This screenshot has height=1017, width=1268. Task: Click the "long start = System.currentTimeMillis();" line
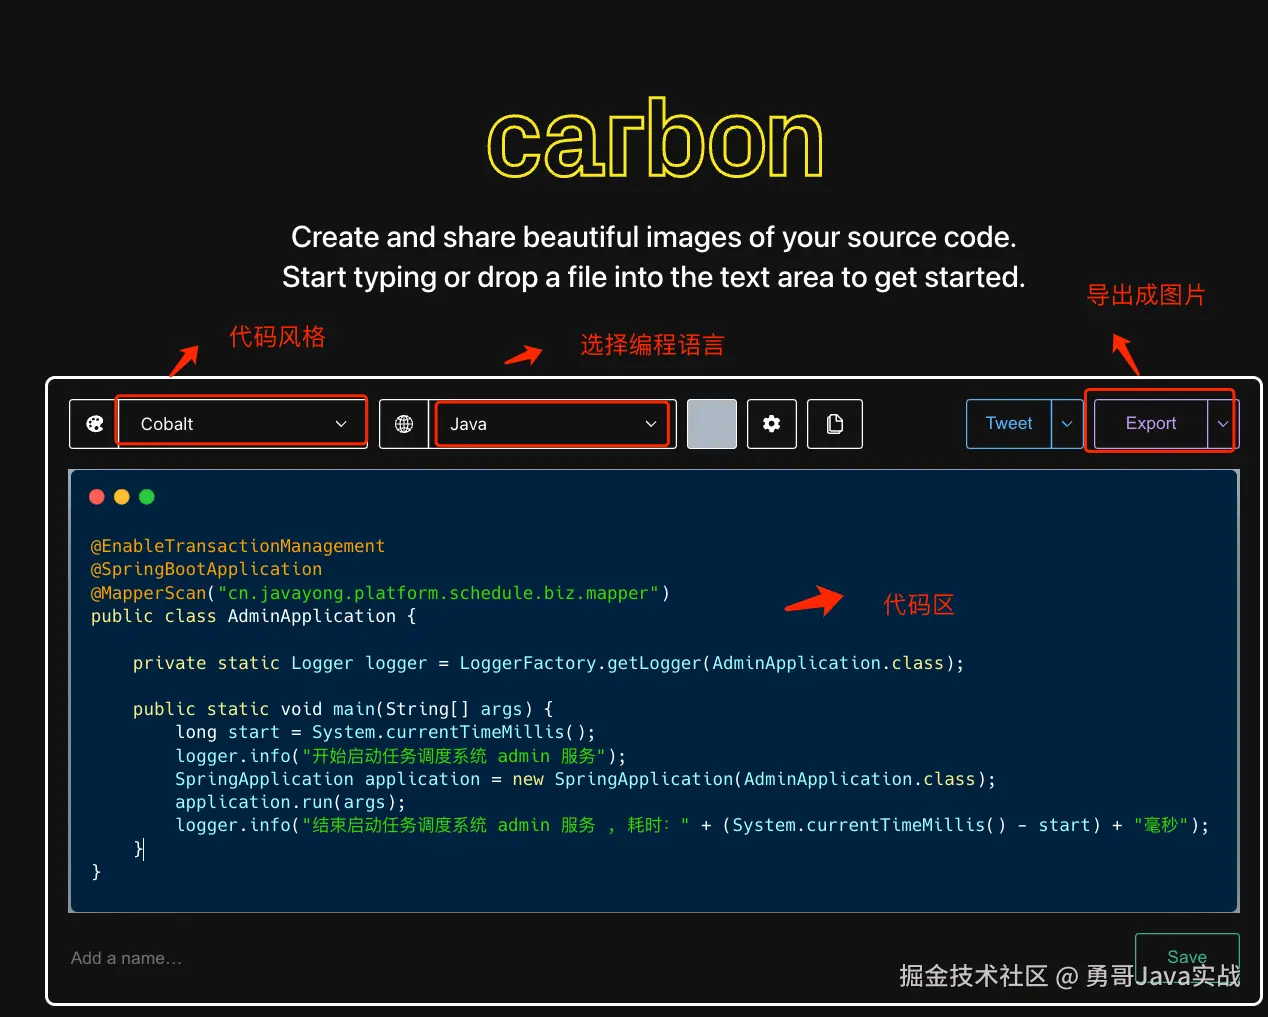385,732
